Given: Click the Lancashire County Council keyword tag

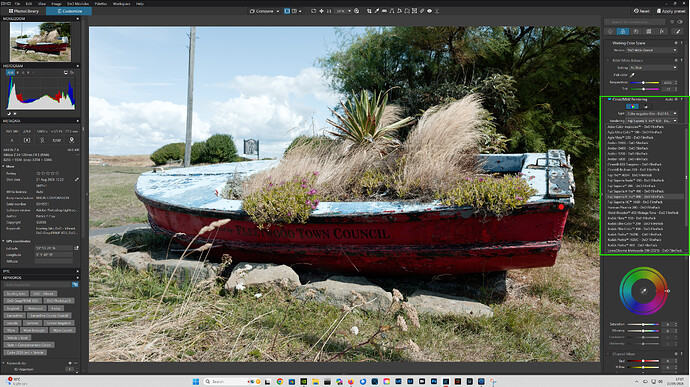Looking at the screenshot, I should pos(48,315).
